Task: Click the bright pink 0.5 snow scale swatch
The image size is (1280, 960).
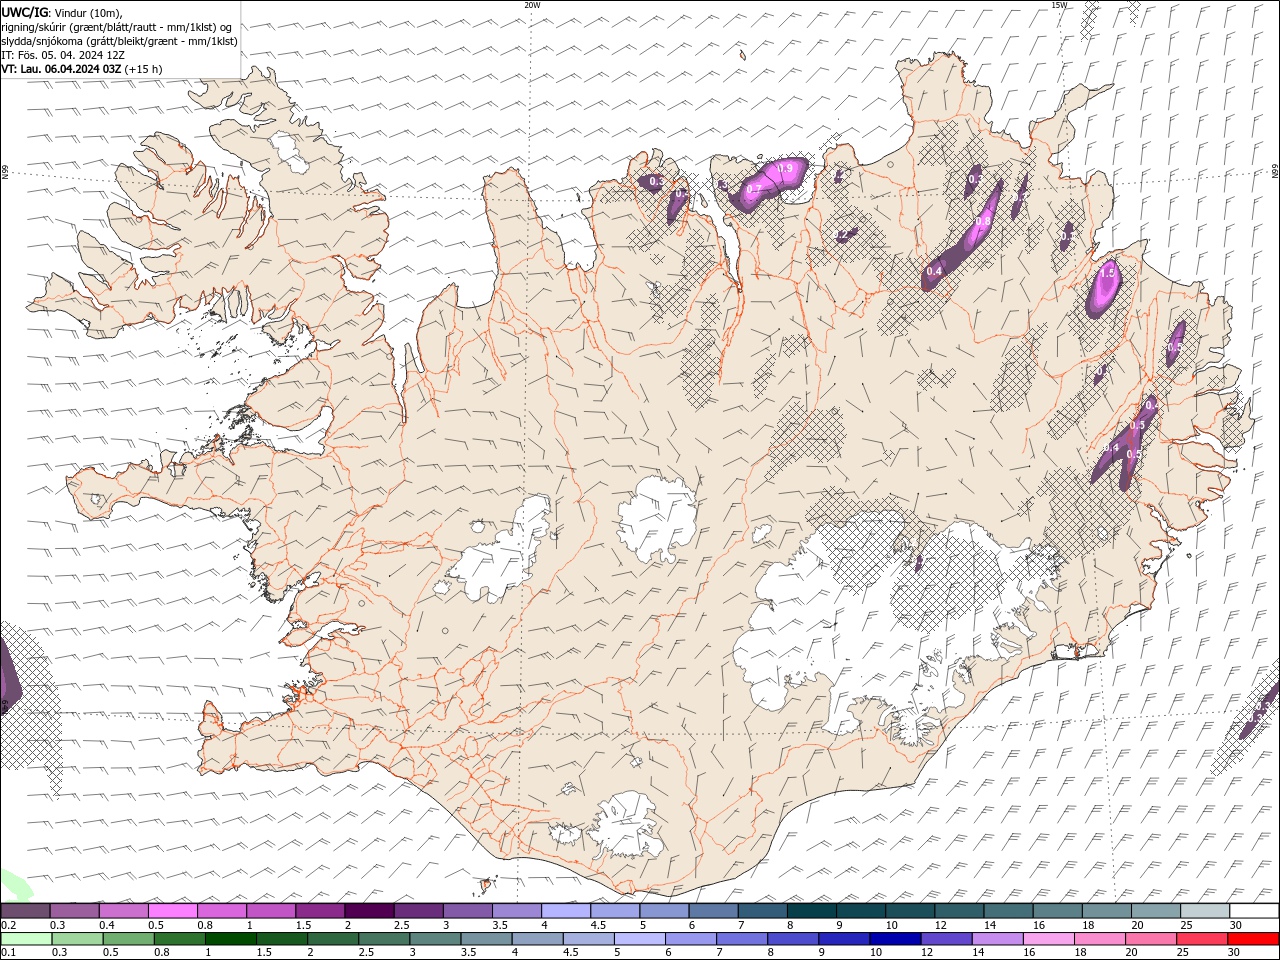Action: [173, 911]
